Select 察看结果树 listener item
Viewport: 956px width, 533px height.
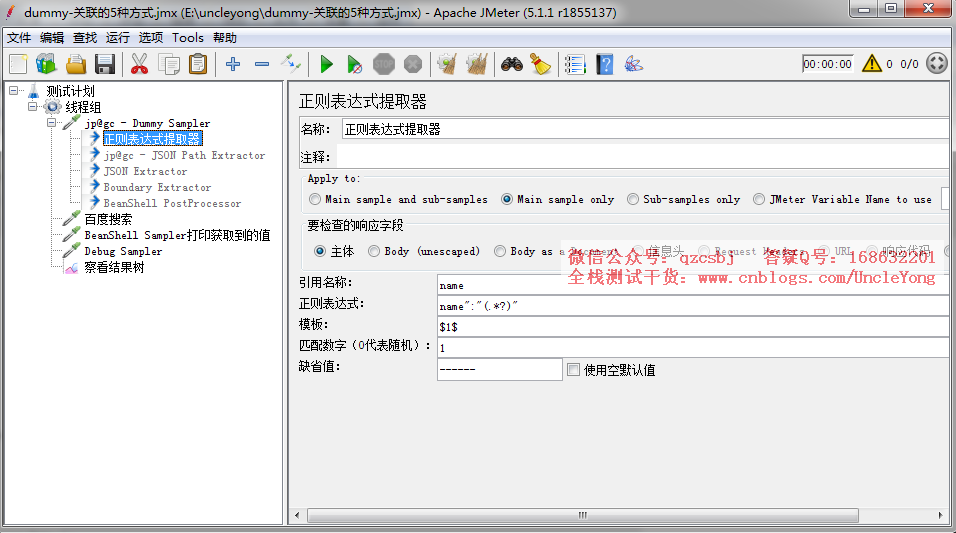point(114,267)
